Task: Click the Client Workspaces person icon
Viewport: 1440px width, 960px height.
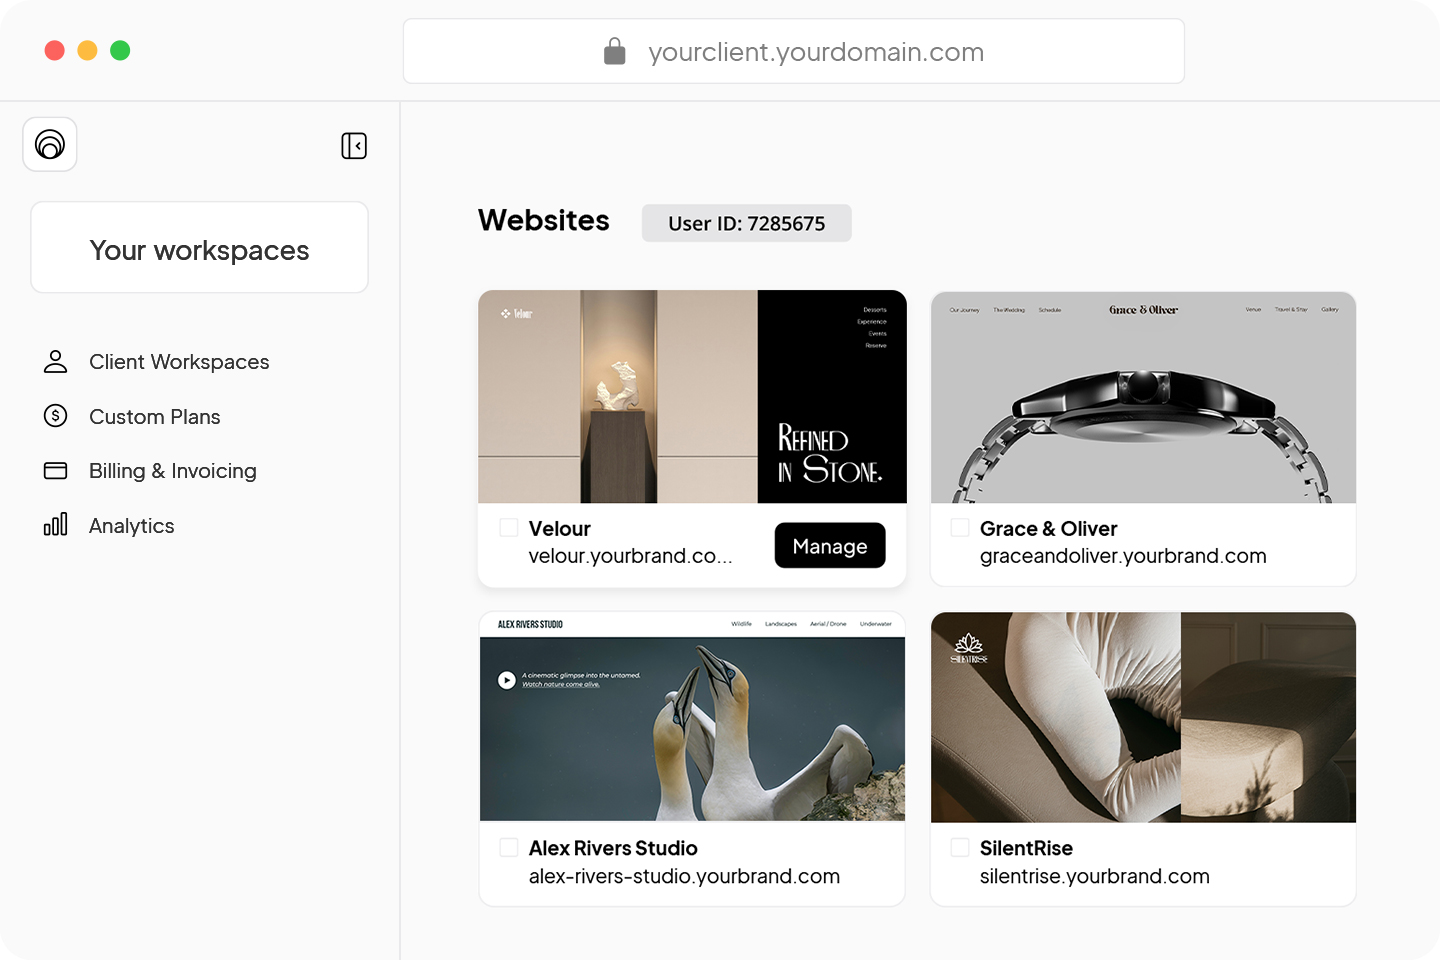Action: tap(56, 362)
